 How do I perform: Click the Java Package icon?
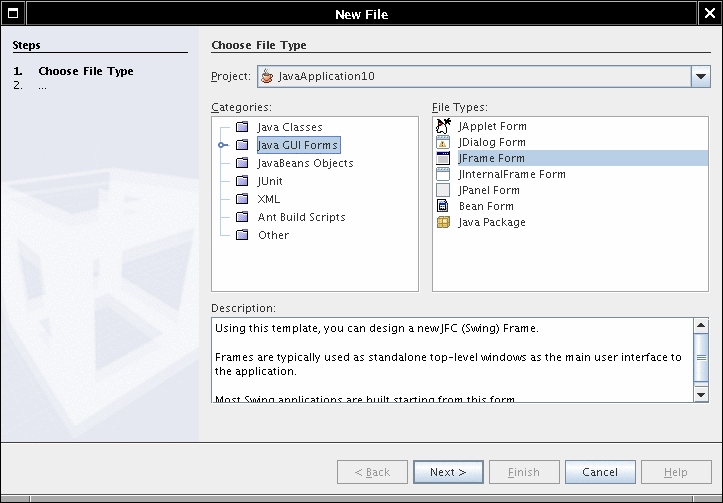[443, 222]
